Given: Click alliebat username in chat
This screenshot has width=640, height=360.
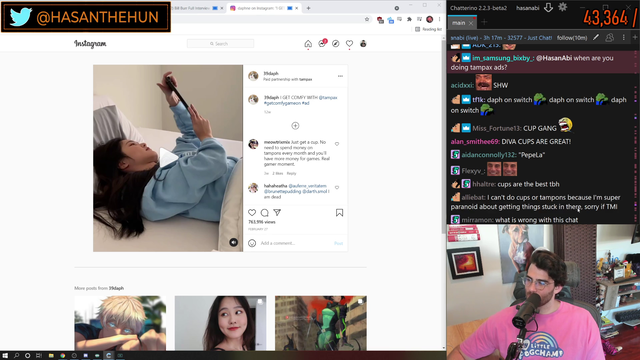Looking at the screenshot, I should pyautogui.click(x=473, y=198).
